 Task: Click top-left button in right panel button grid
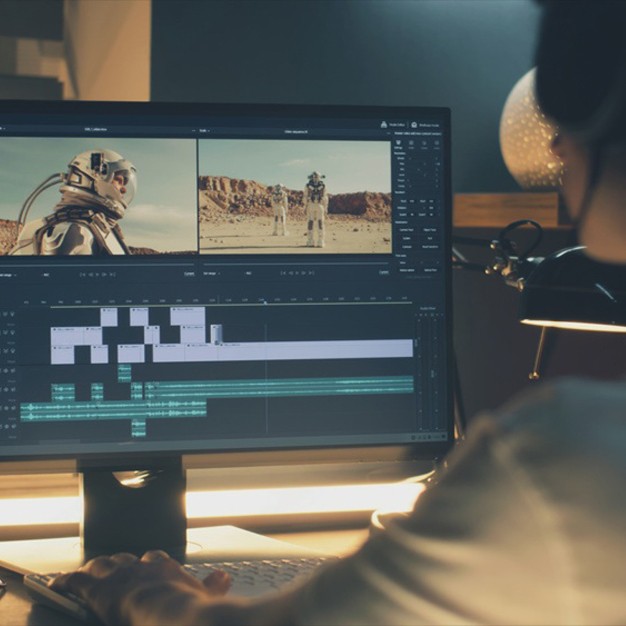(406, 230)
